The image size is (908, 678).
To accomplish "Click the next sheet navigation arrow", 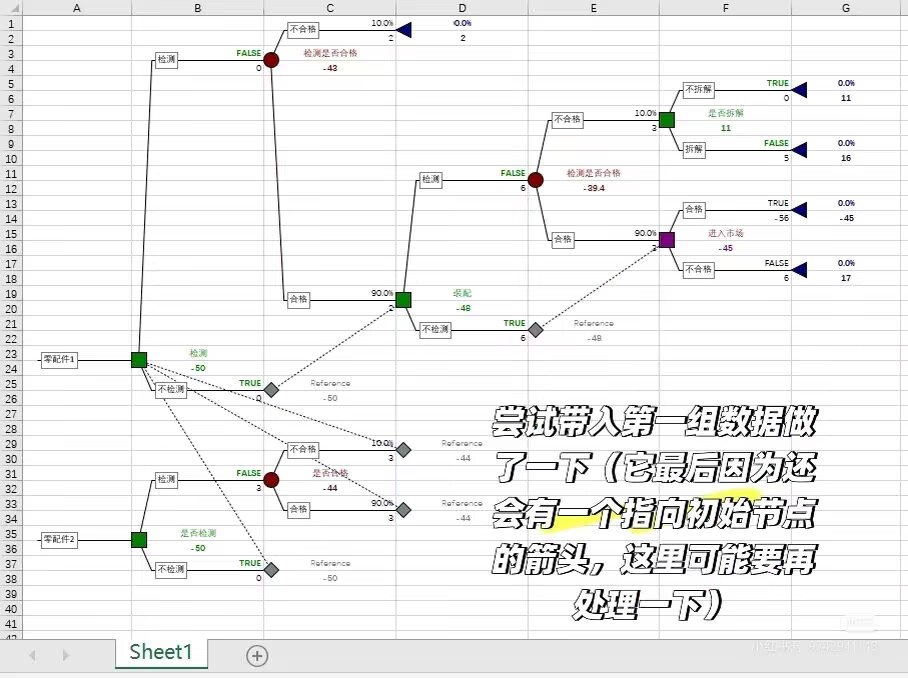I will click(65, 655).
